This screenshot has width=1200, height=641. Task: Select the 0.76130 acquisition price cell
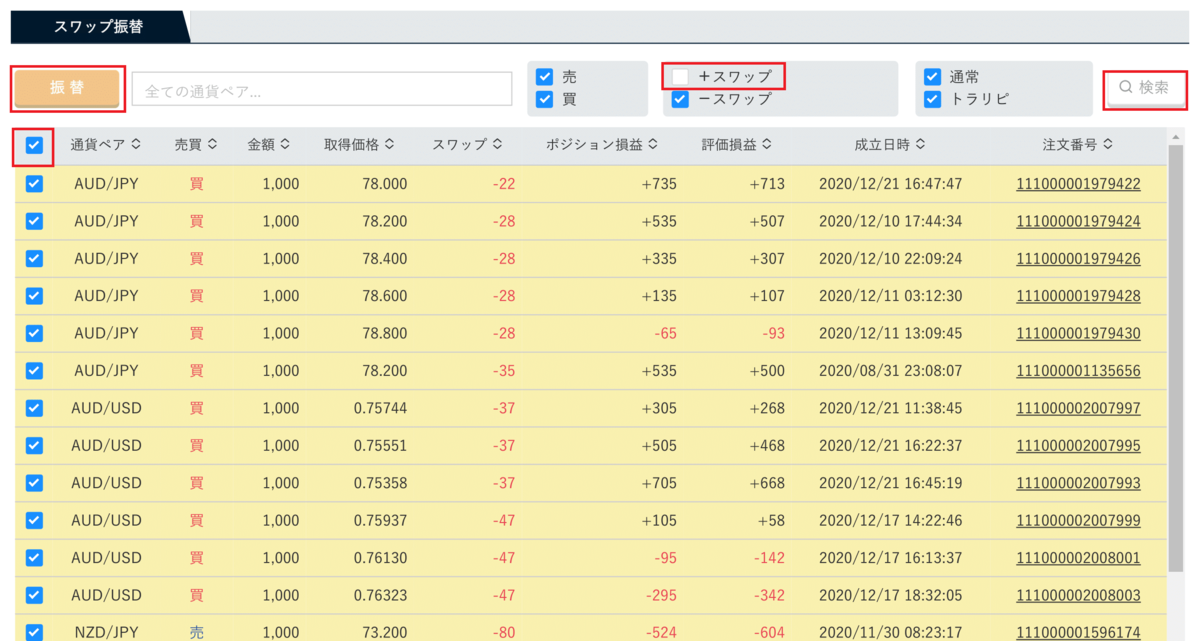pos(380,558)
